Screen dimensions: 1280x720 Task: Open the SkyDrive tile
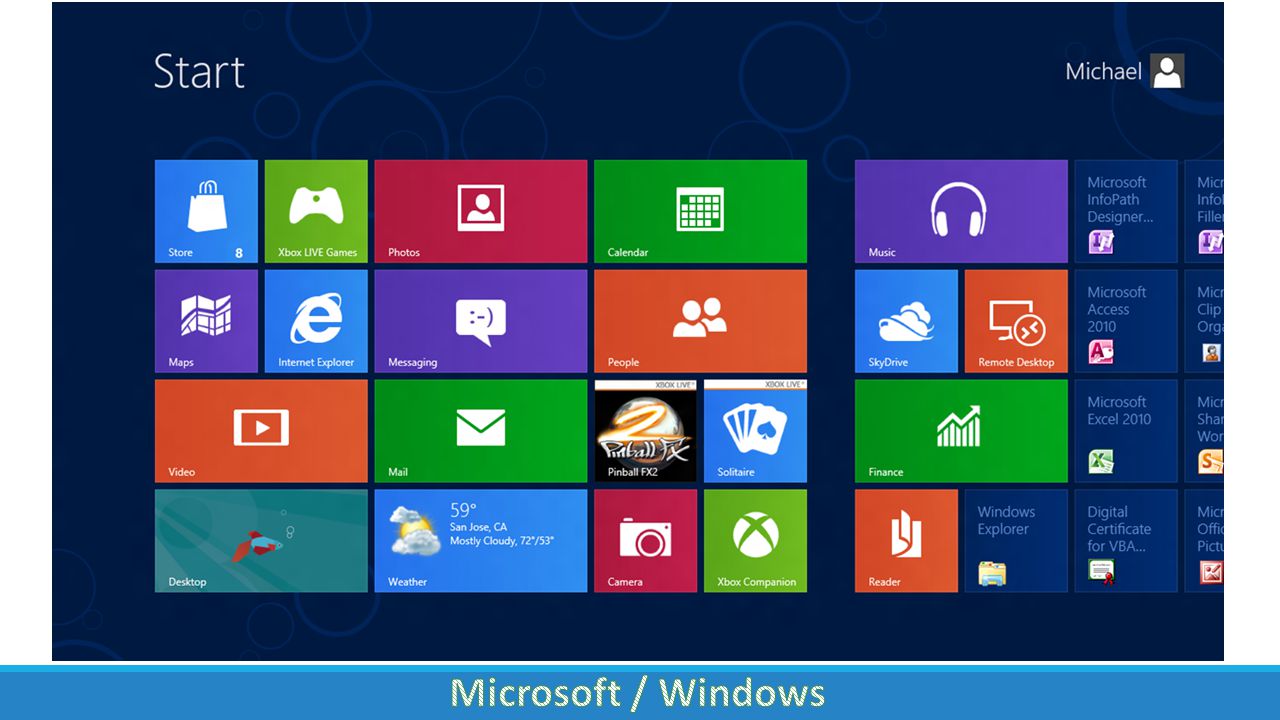pyautogui.click(x=906, y=321)
